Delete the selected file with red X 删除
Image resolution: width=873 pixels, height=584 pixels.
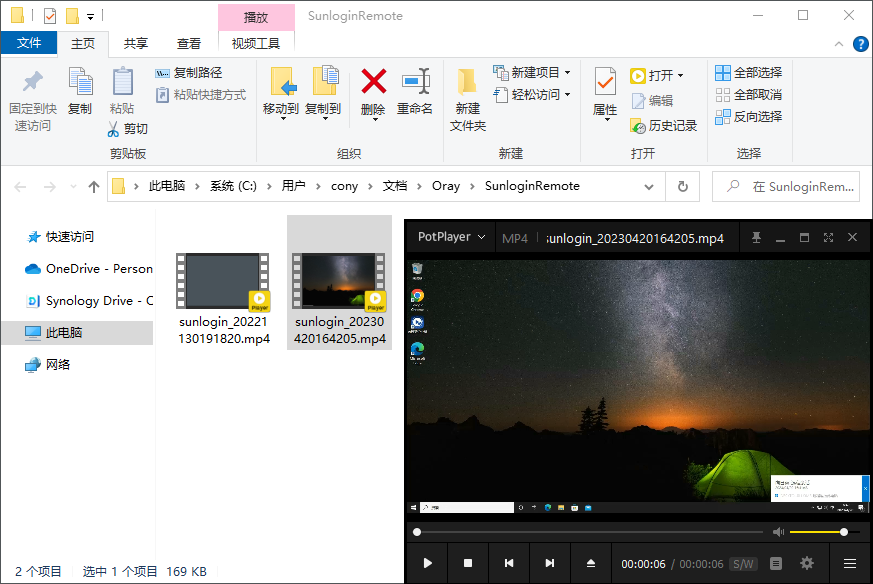coord(373,92)
